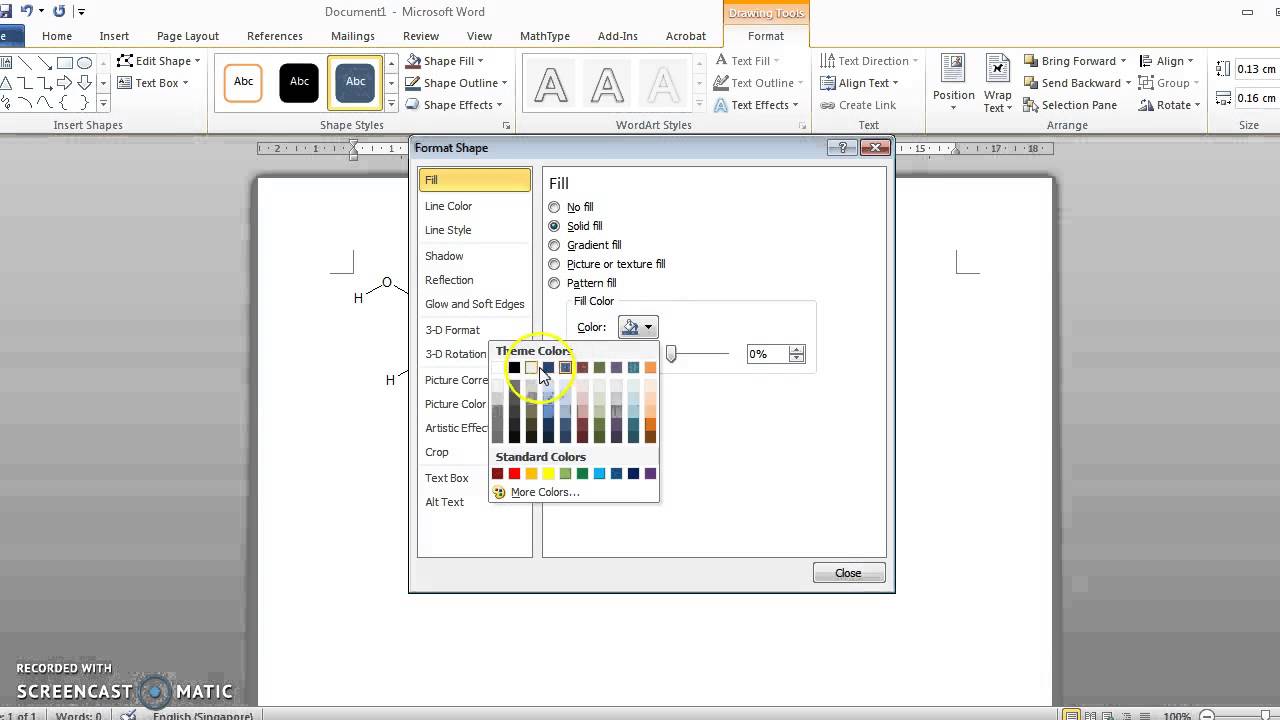1280x720 pixels.
Task: Click More Colors in the color picker
Action: tap(544, 492)
